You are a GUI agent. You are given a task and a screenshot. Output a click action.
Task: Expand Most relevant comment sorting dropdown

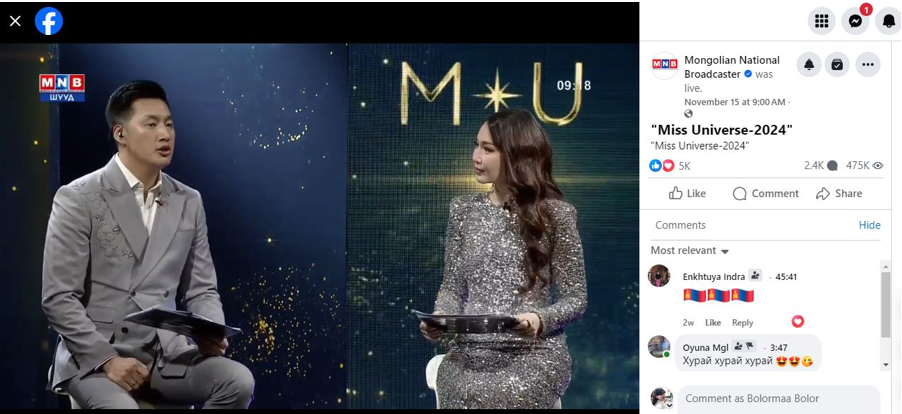690,250
